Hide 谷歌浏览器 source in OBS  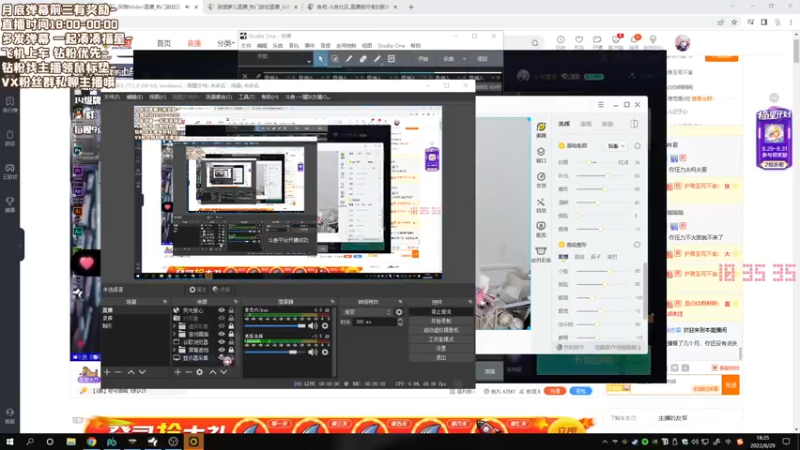[221, 342]
